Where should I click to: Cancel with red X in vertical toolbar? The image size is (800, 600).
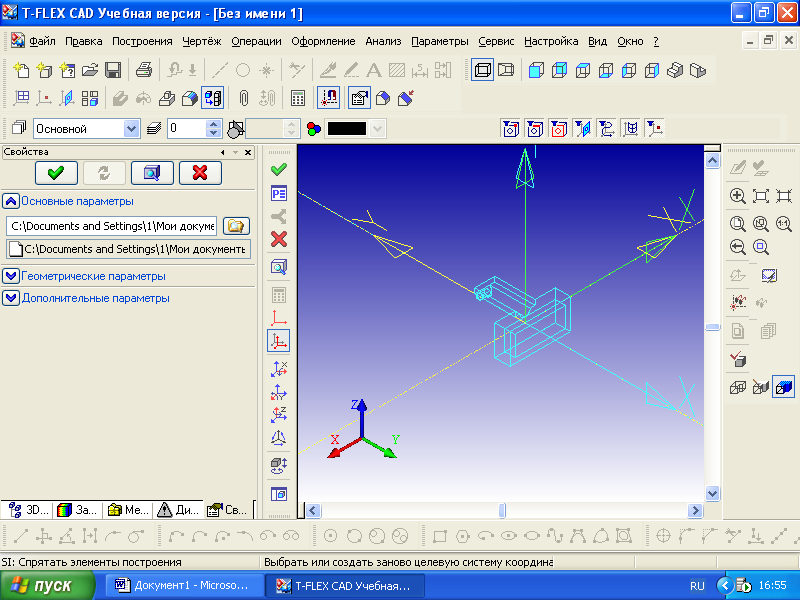[x=279, y=239]
